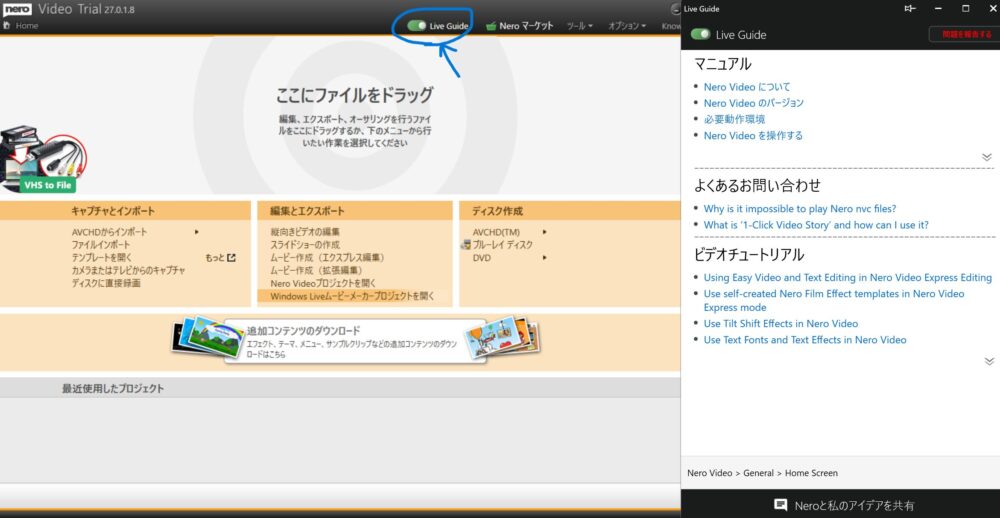Click the left sample-clip thumbnails in download banner

coord(208,336)
